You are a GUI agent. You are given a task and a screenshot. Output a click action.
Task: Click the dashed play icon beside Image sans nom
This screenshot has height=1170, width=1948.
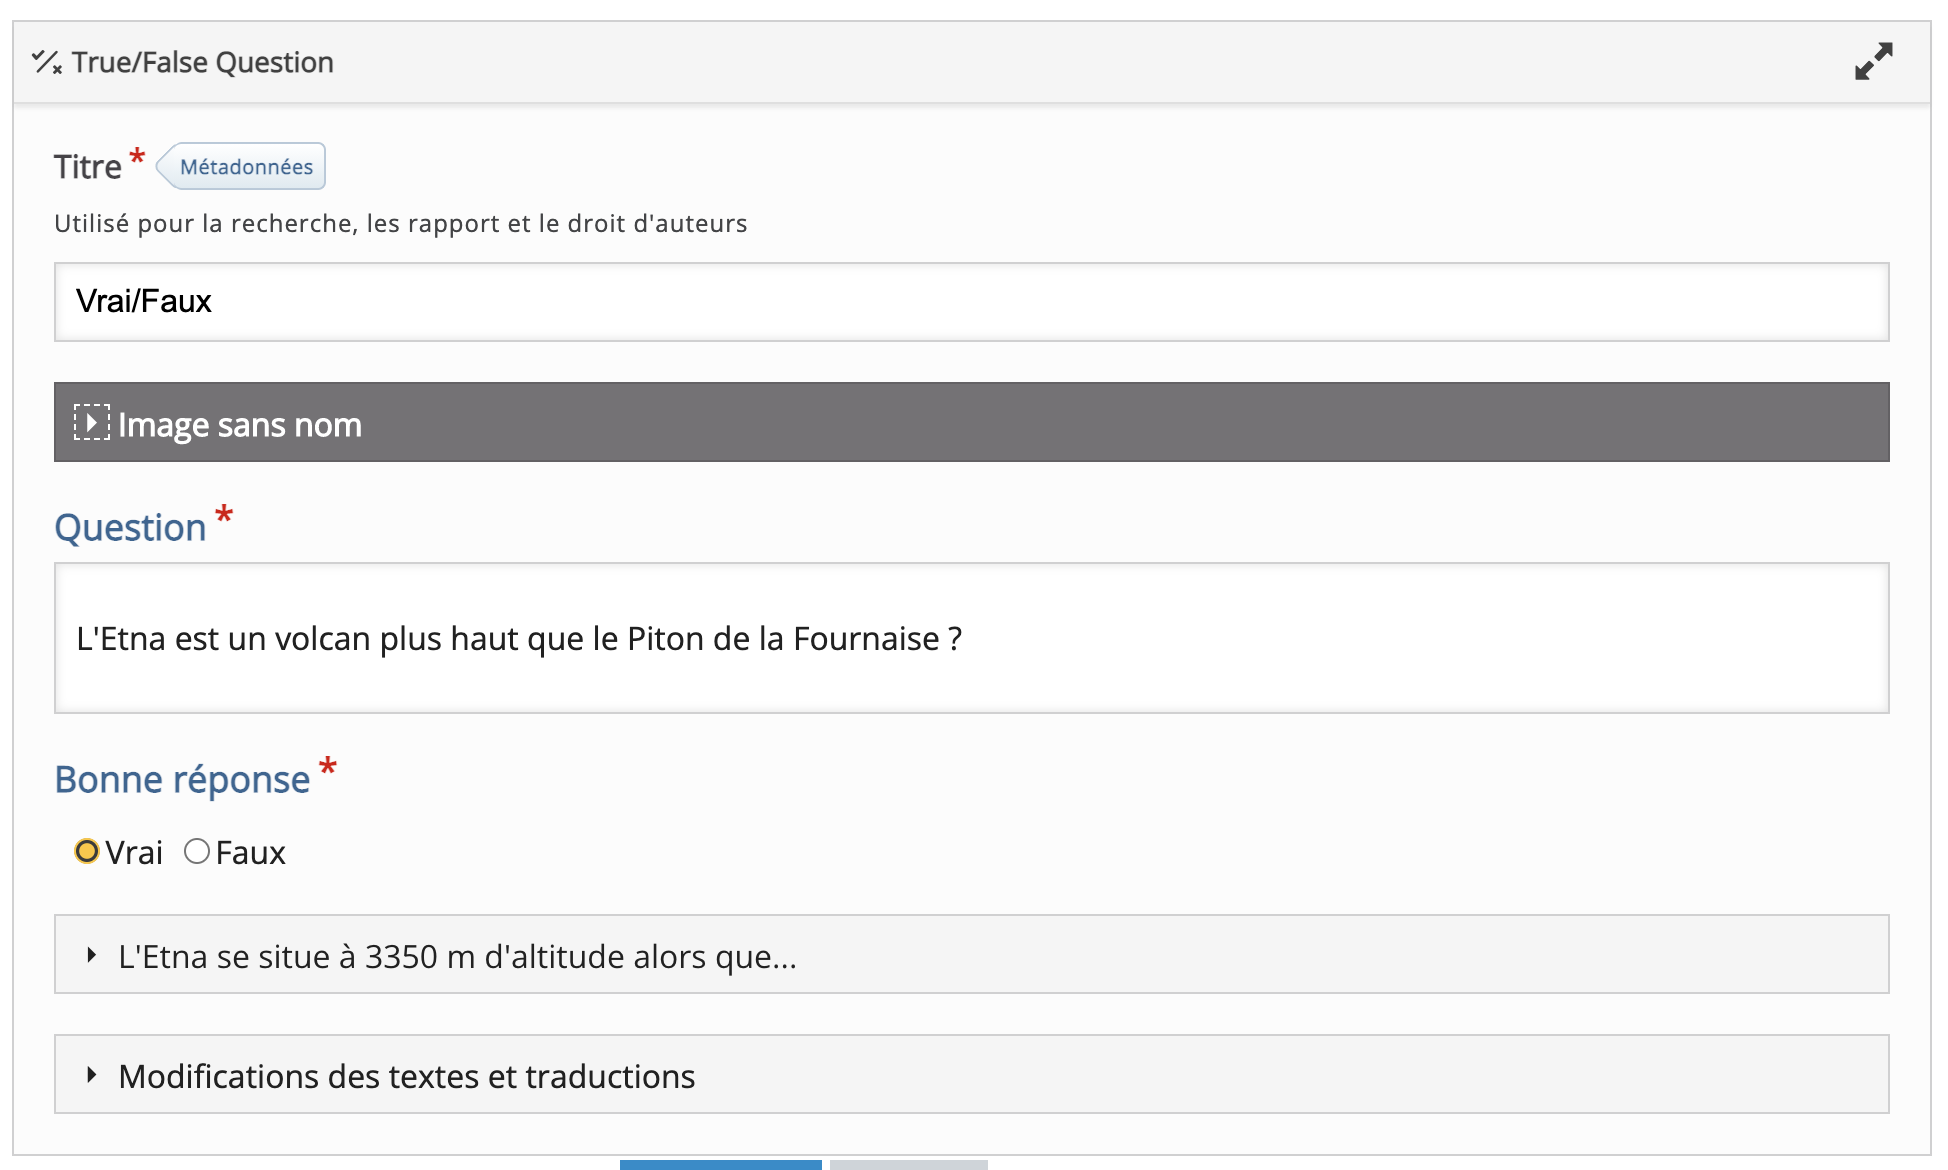(x=91, y=423)
